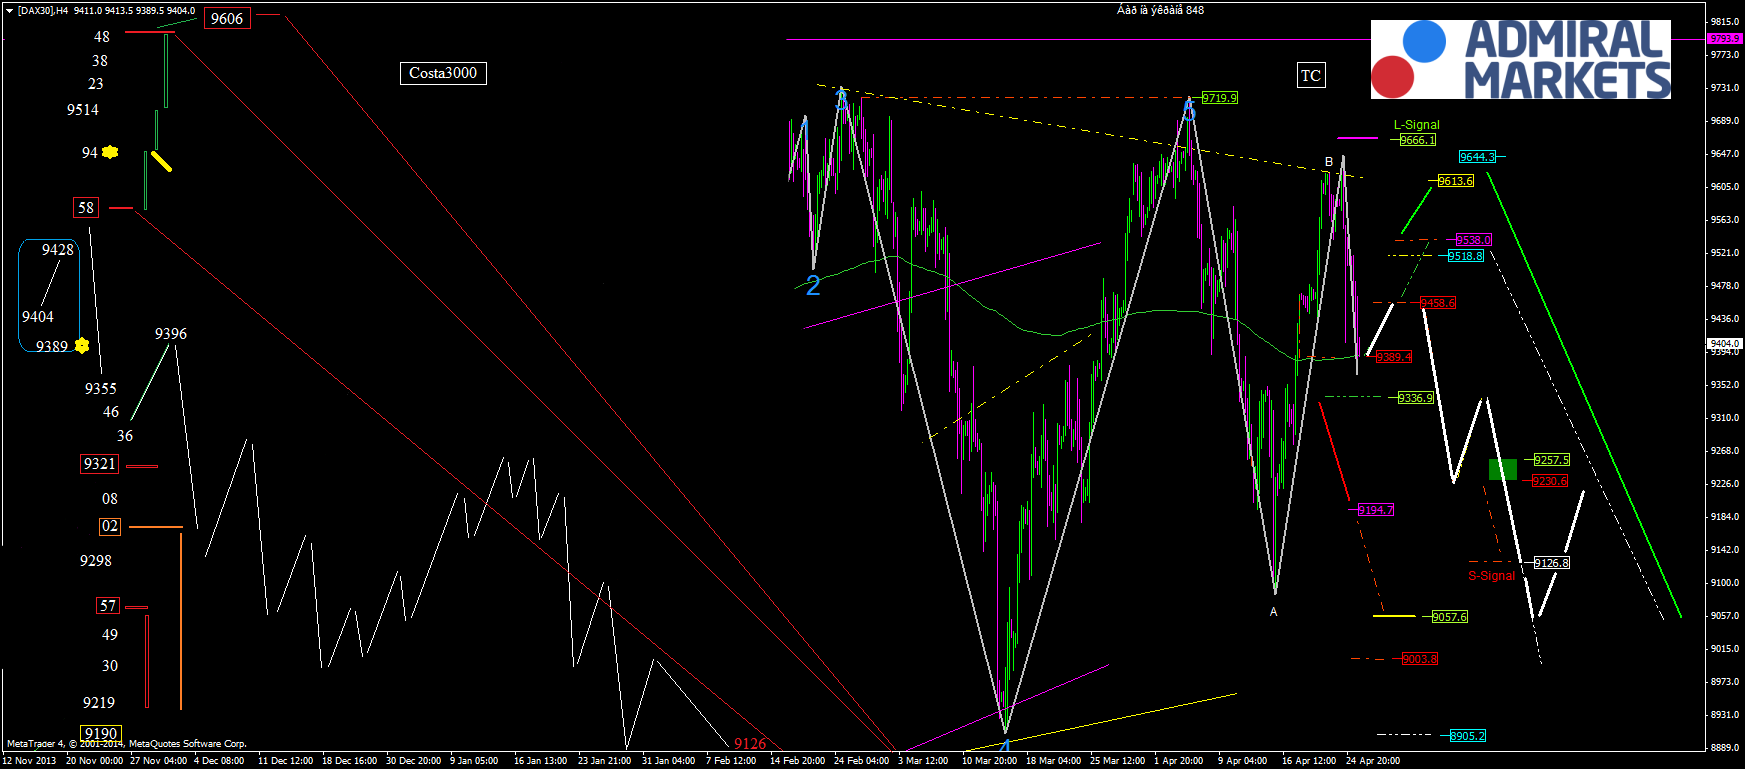
Task: Click the yellow star marker beside 94
Action: pyautogui.click(x=110, y=152)
